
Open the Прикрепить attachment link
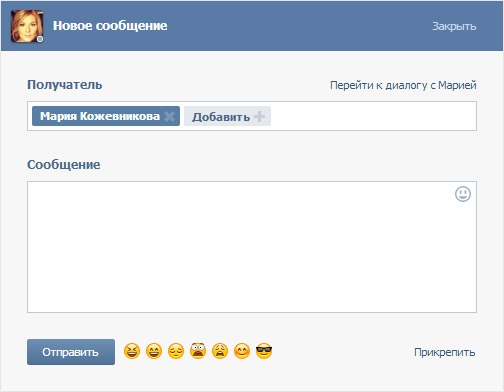[x=445, y=352]
